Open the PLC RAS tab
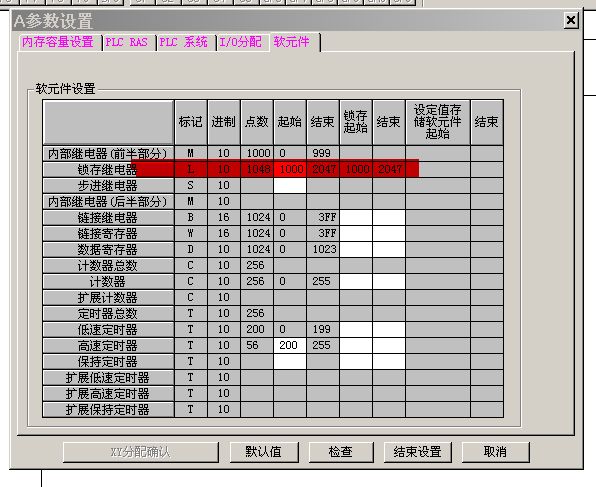This screenshot has height=487, width=596. 127,42
